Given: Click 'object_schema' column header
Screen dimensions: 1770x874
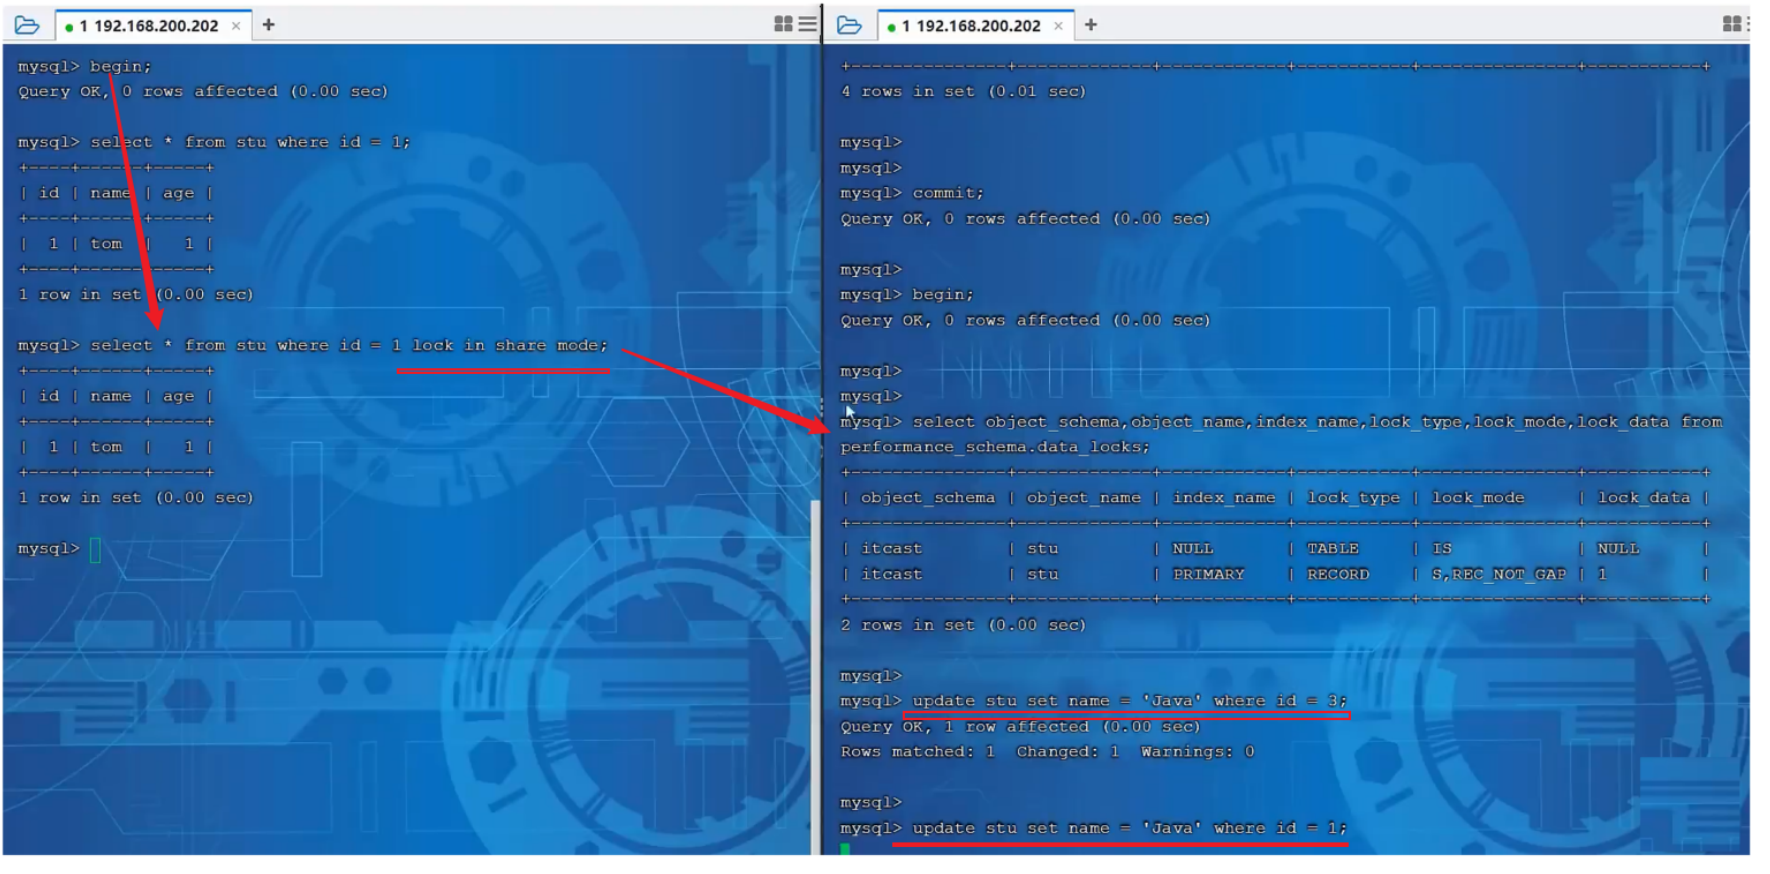Looking at the screenshot, I should coord(927,498).
